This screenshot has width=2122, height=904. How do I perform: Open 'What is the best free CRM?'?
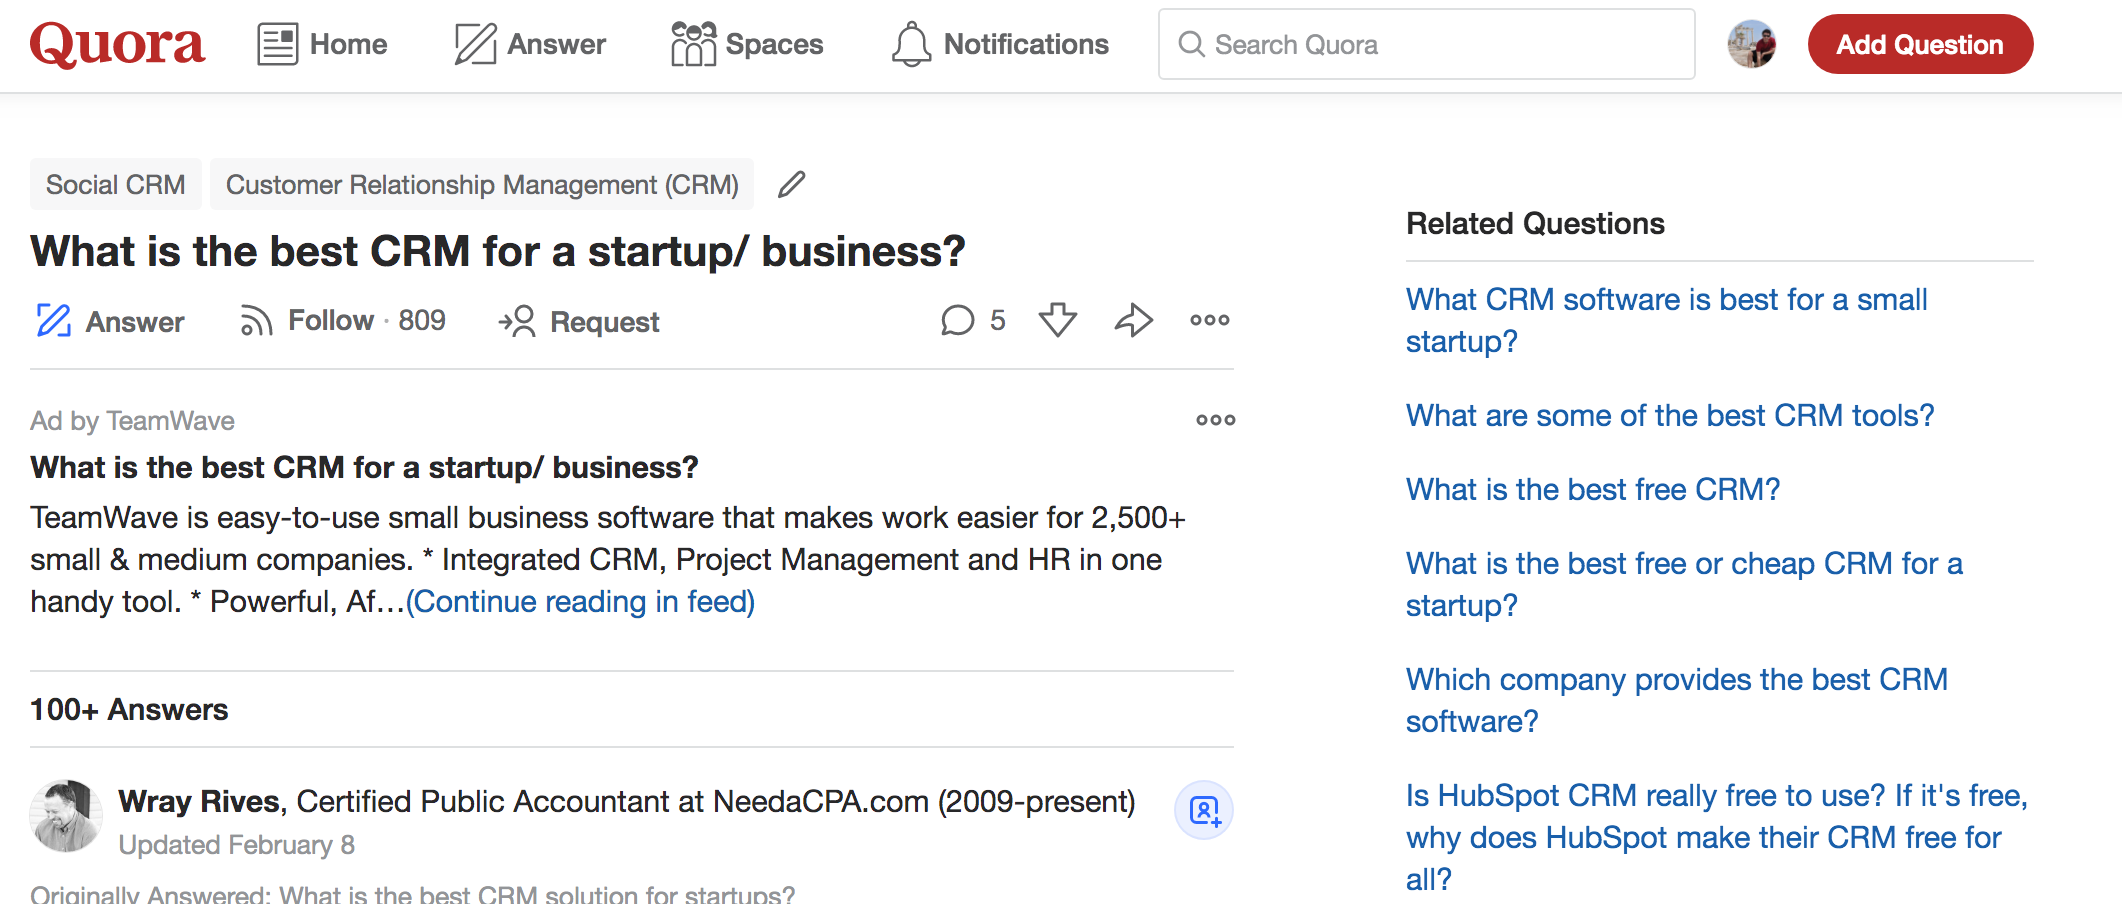[x=1593, y=489]
